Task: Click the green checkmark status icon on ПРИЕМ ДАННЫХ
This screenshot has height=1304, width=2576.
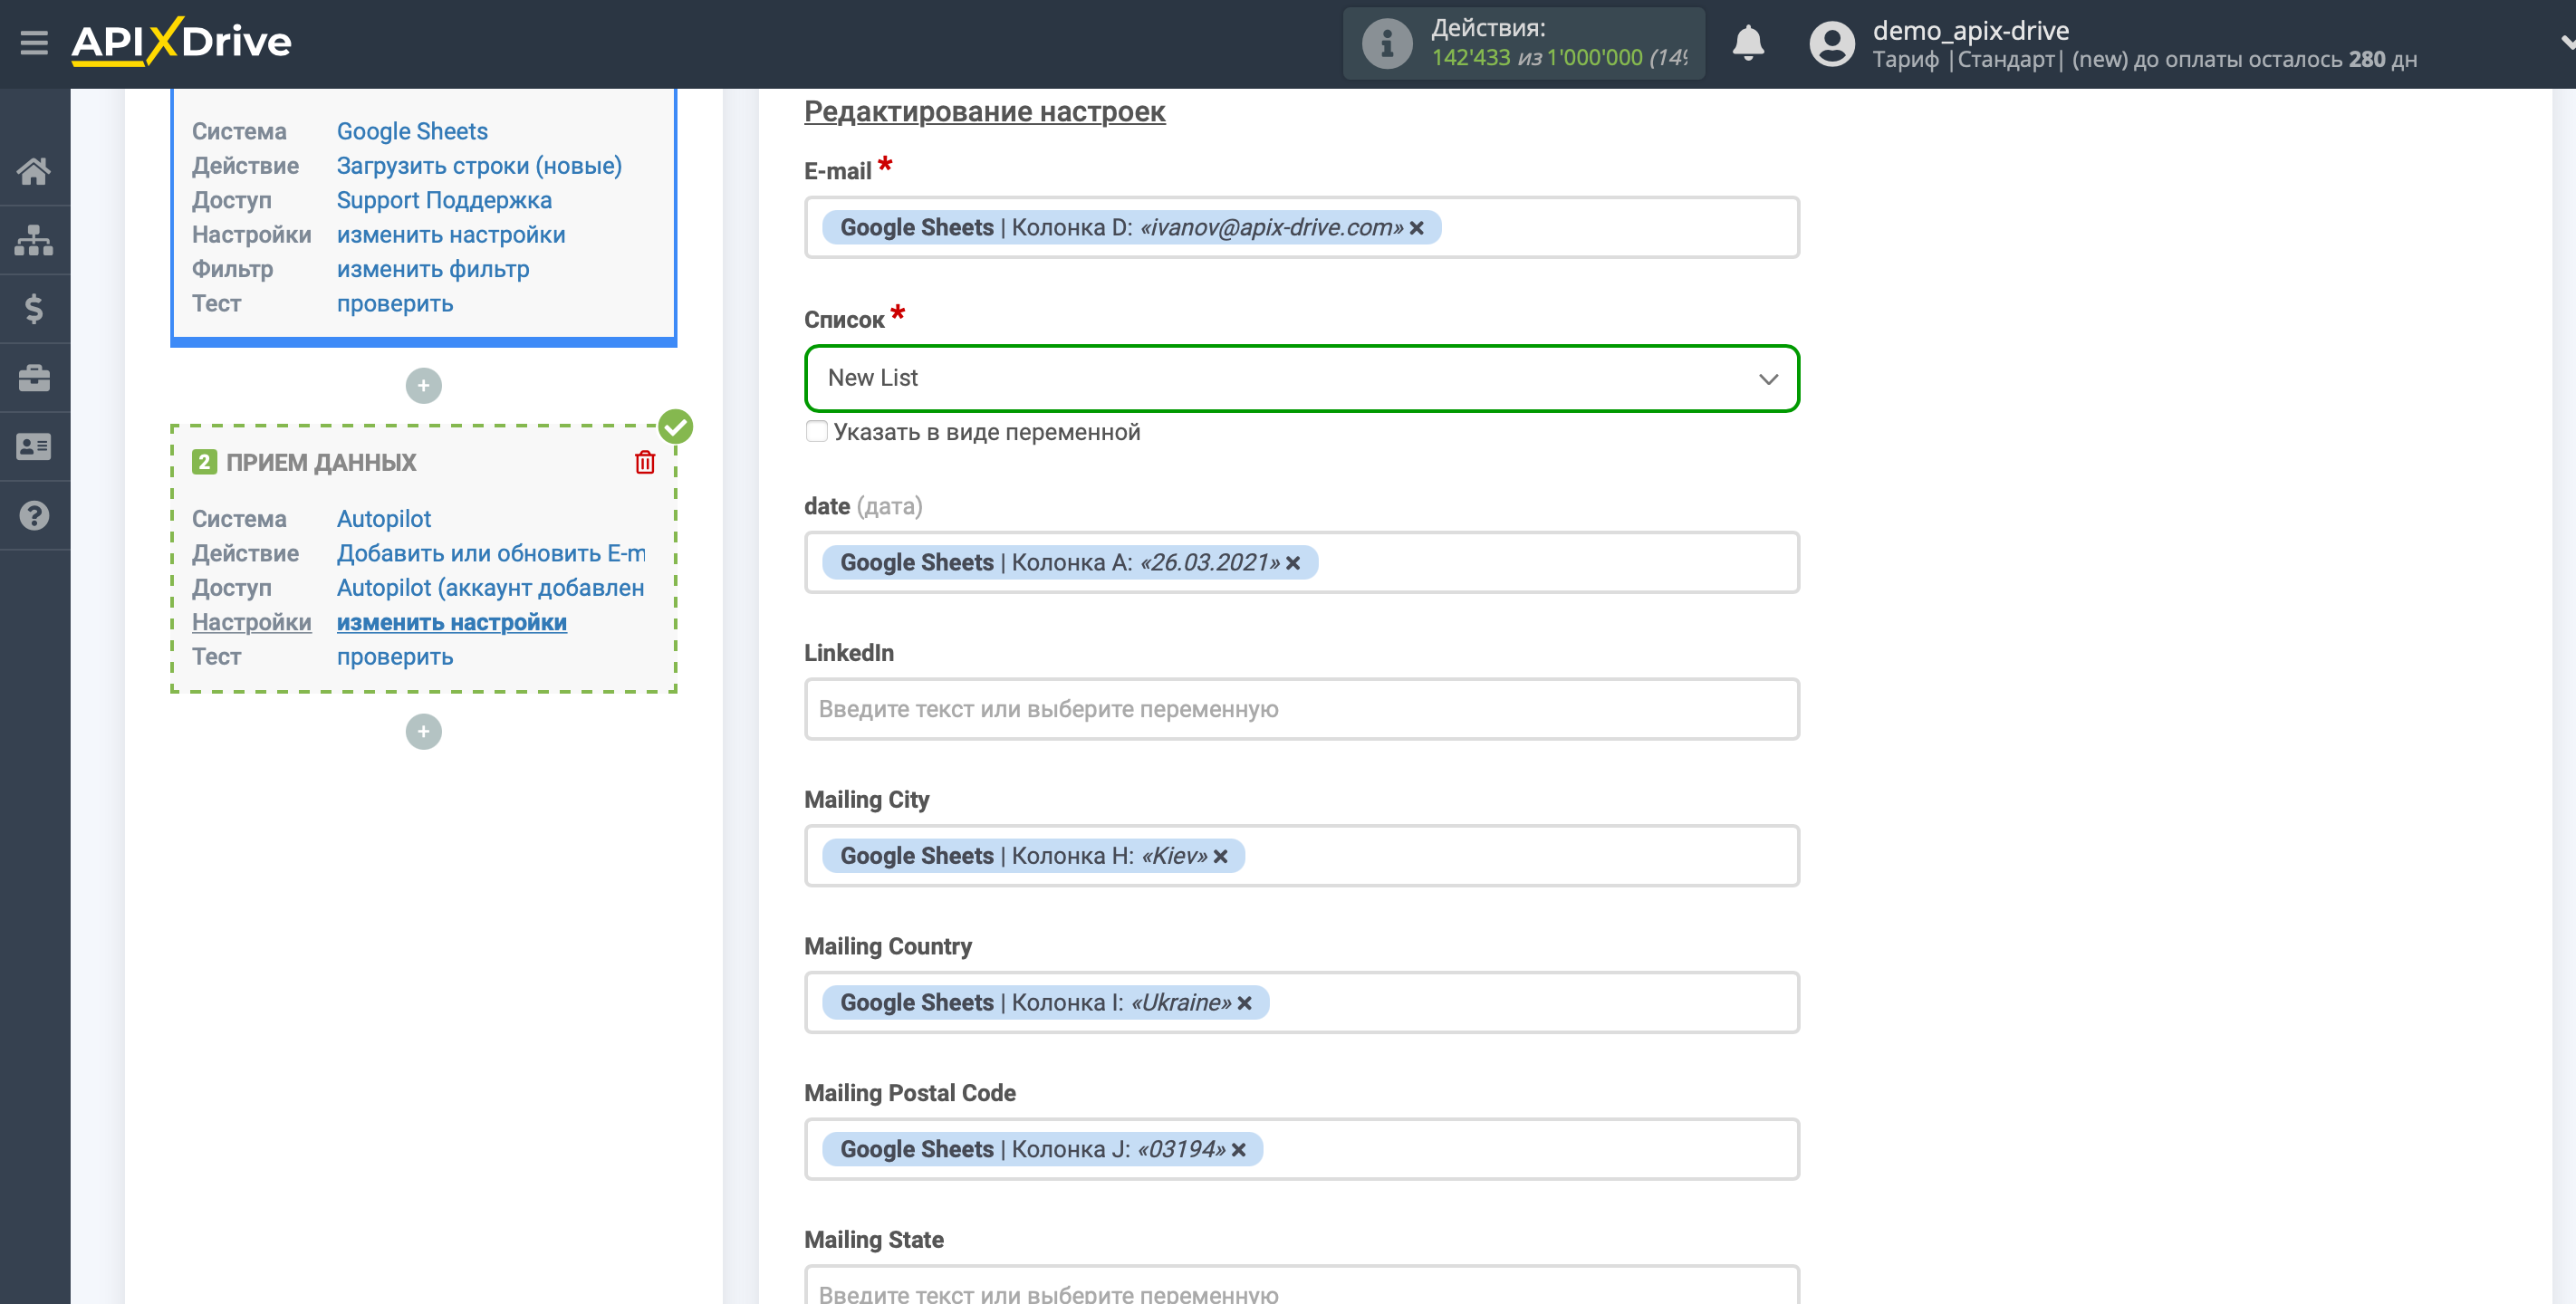Action: (x=677, y=426)
